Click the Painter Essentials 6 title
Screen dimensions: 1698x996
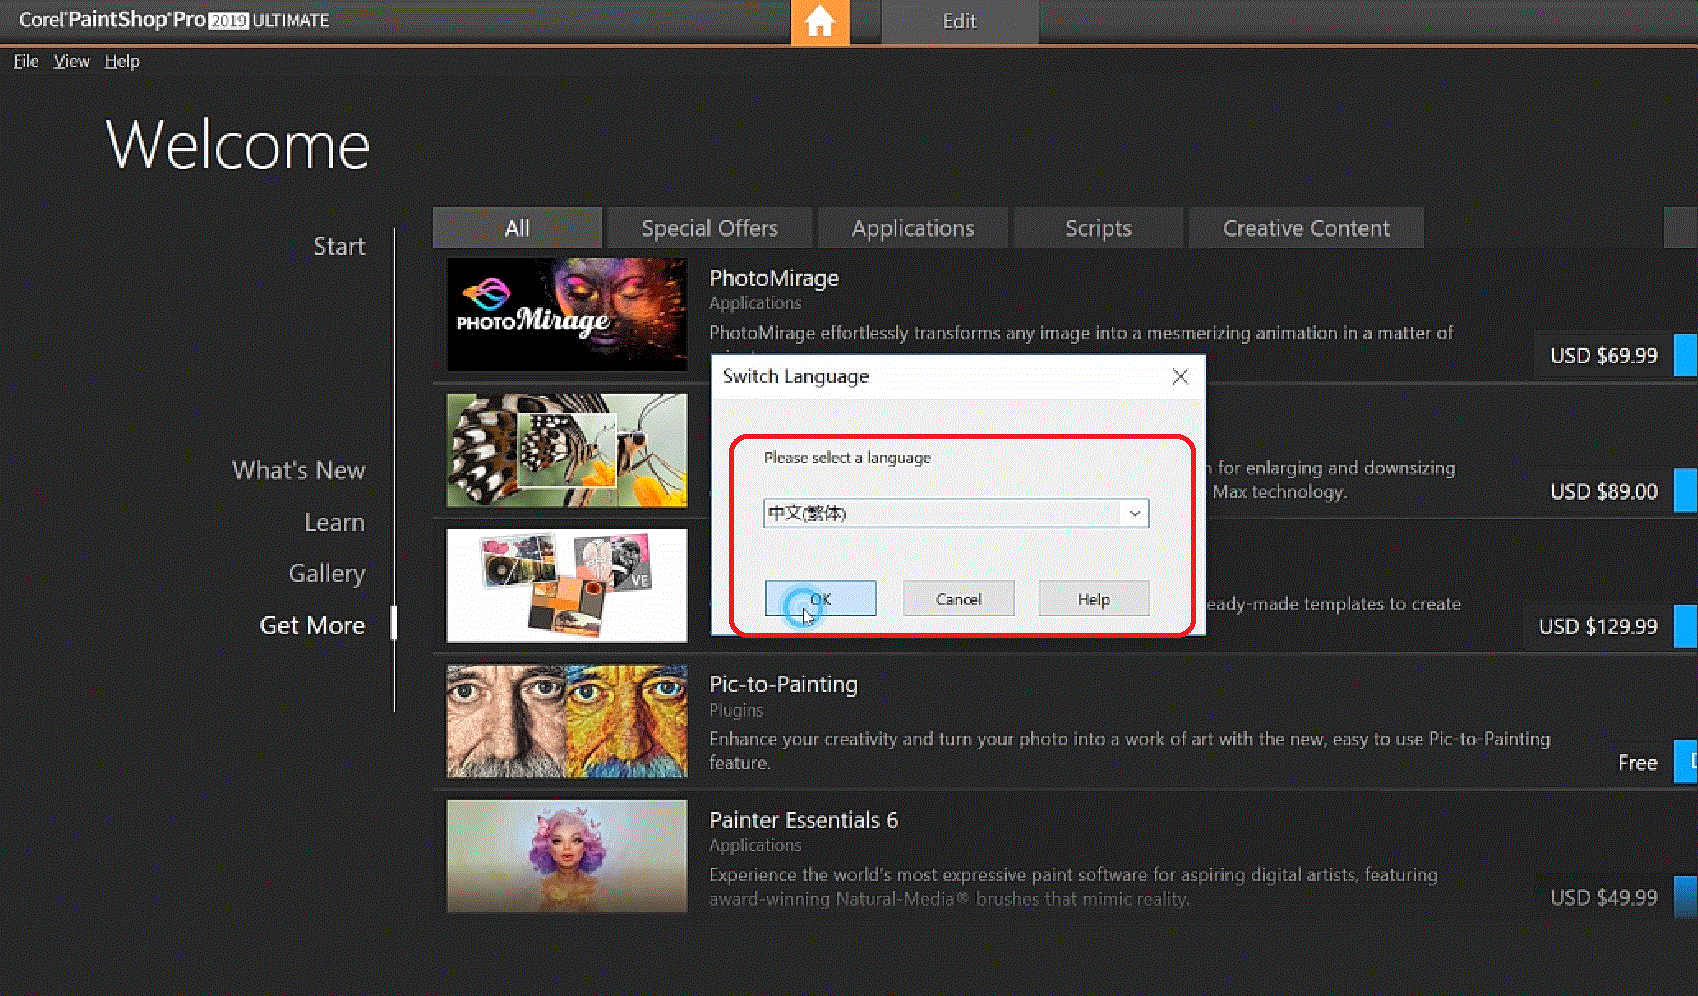tap(803, 820)
